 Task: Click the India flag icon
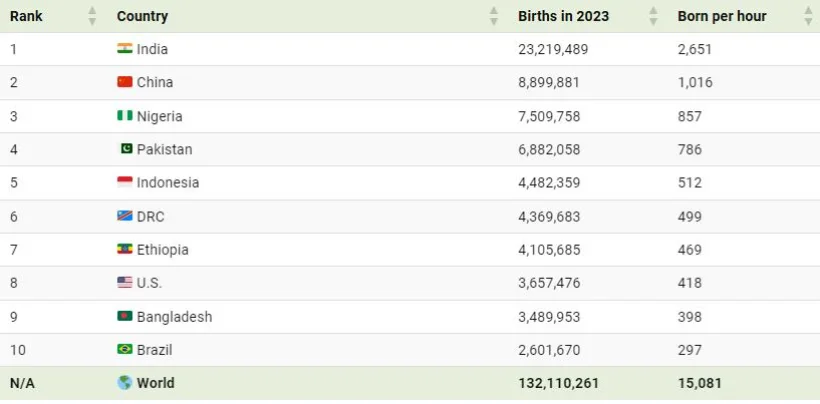(x=124, y=49)
